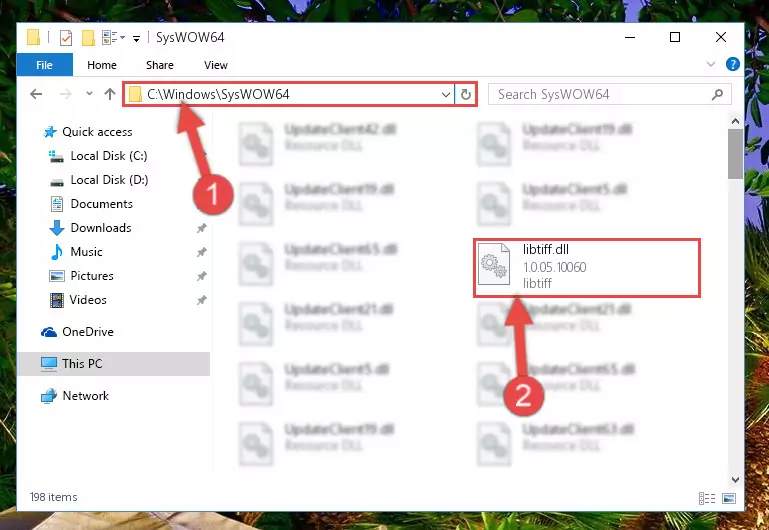Select OneDrive in the navigation pane
This screenshot has width=769, height=530.
point(88,332)
